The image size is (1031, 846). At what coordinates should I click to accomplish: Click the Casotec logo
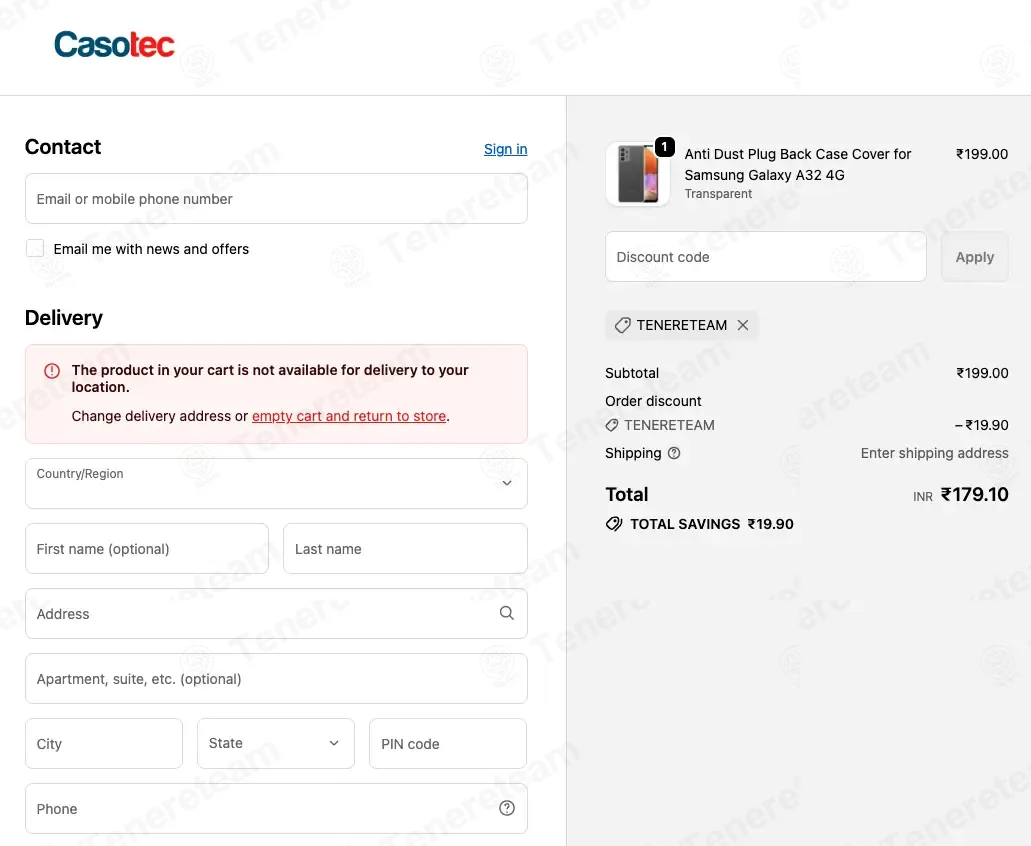click(114, 45)
